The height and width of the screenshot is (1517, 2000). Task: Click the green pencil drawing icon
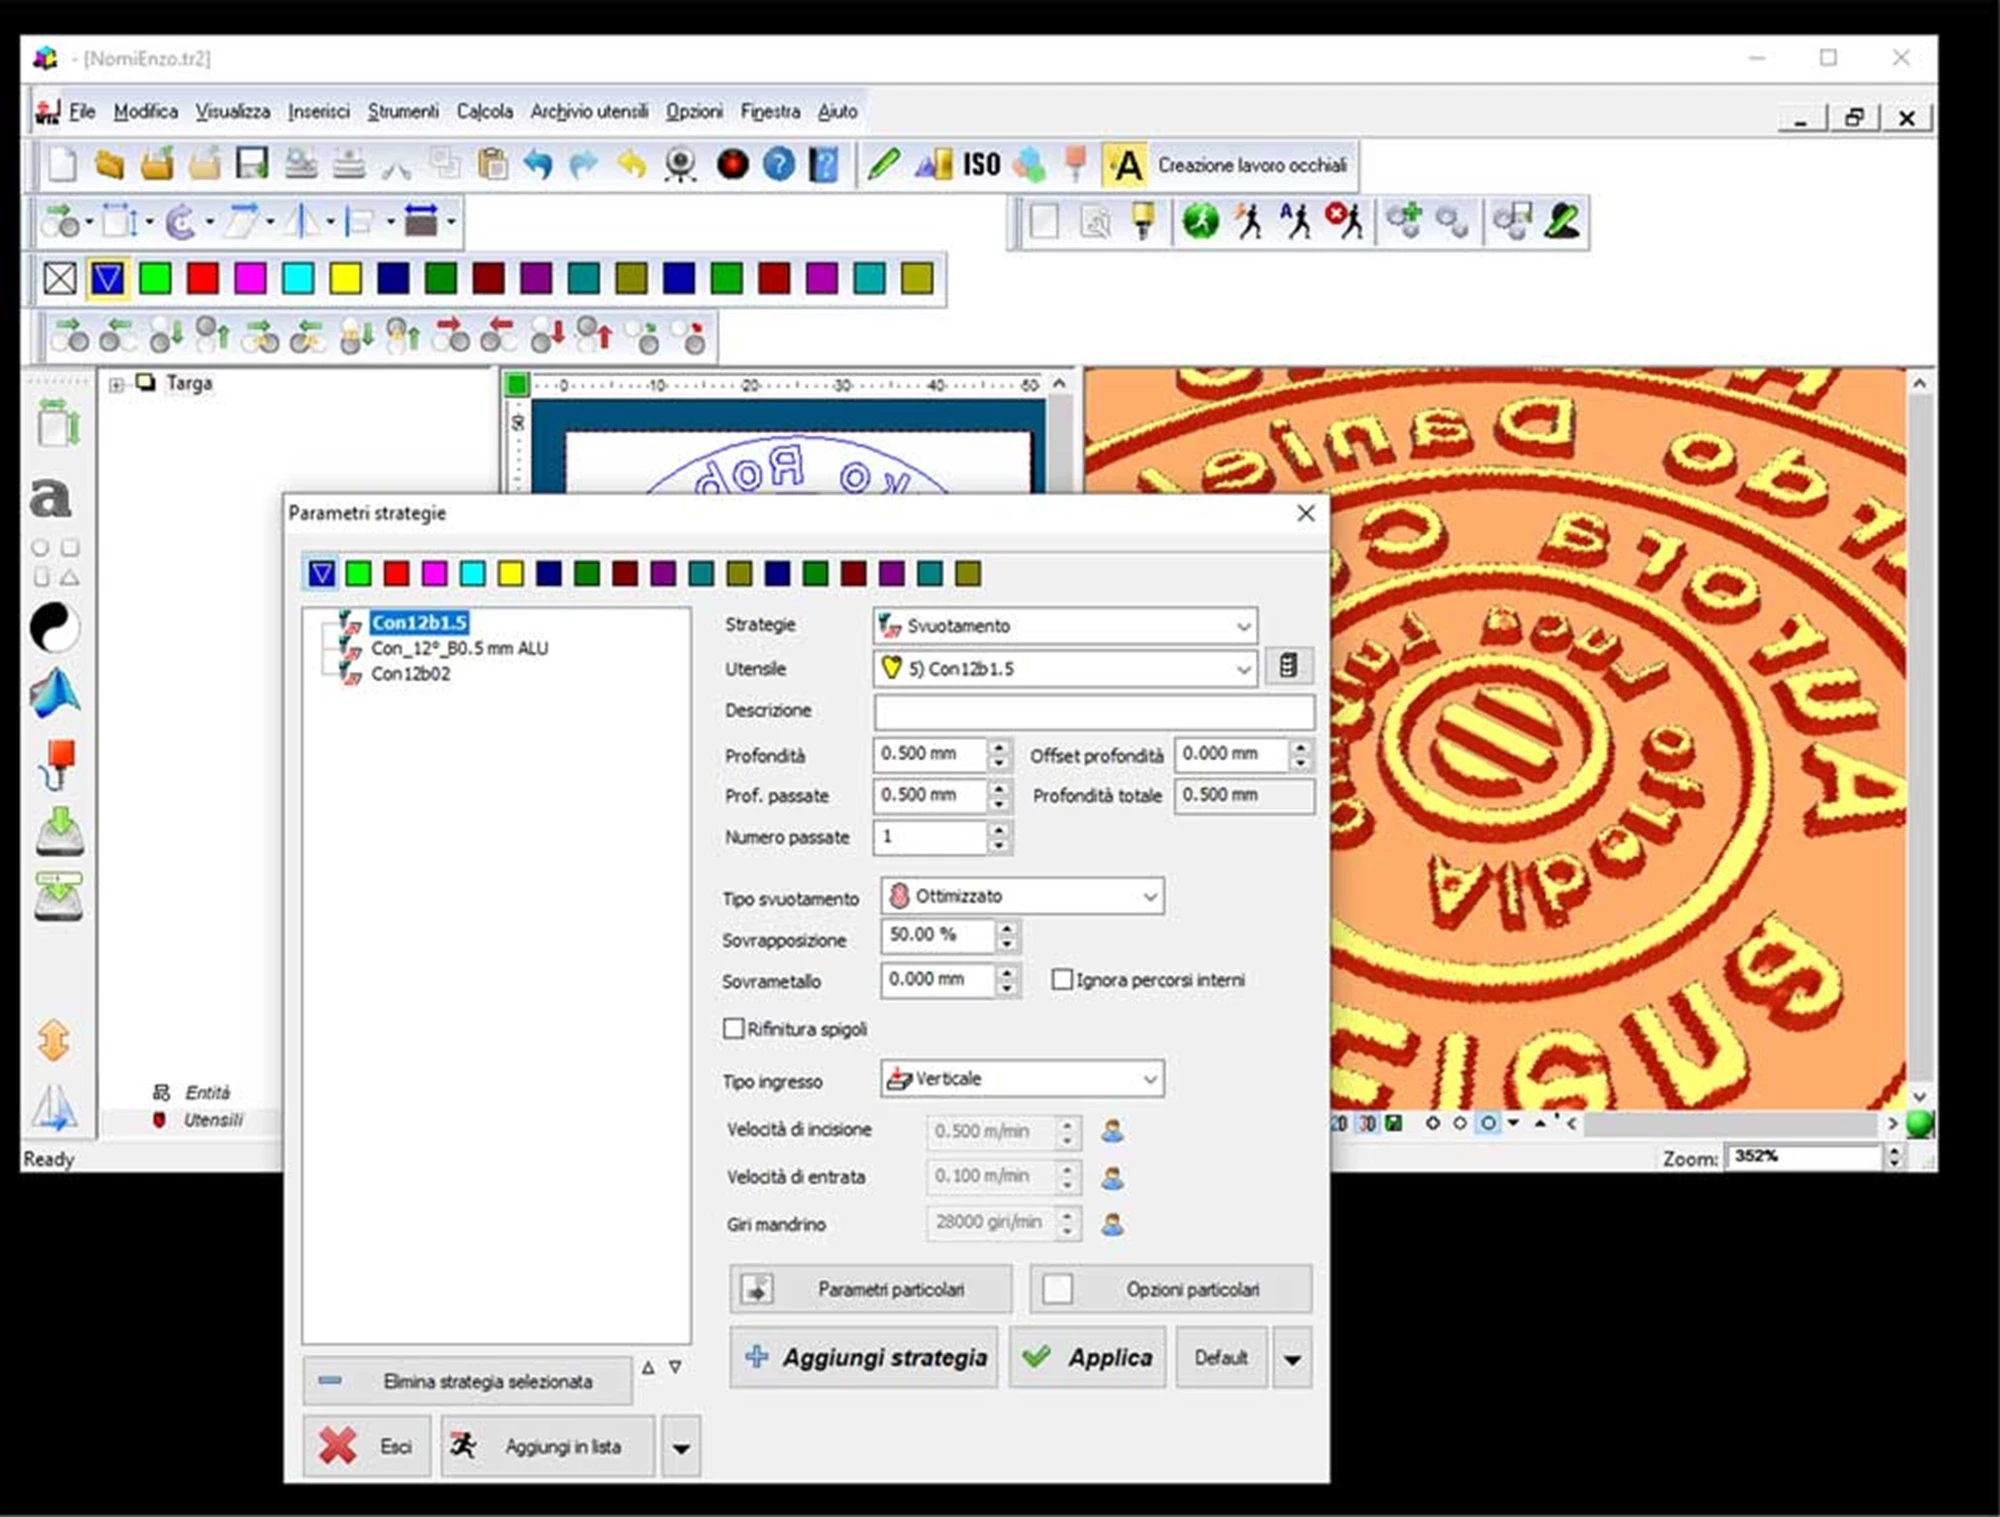884,163
